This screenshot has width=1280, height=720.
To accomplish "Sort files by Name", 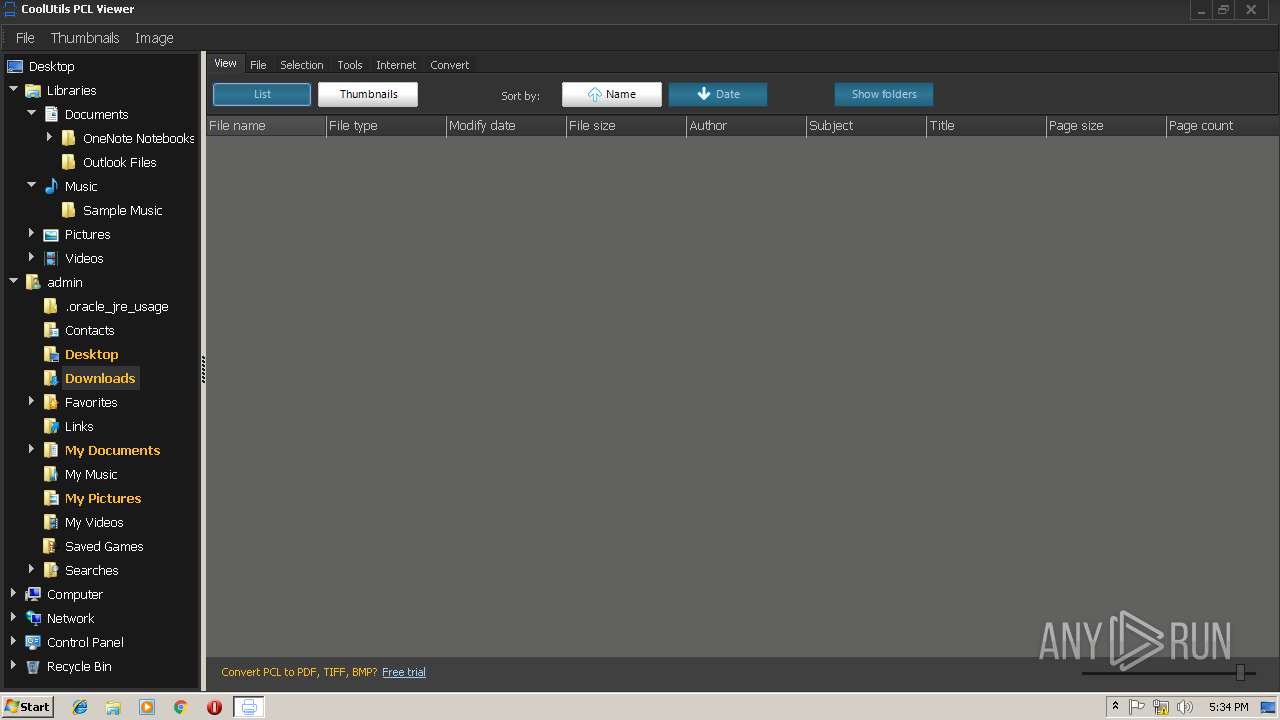I will pos(611,94).
